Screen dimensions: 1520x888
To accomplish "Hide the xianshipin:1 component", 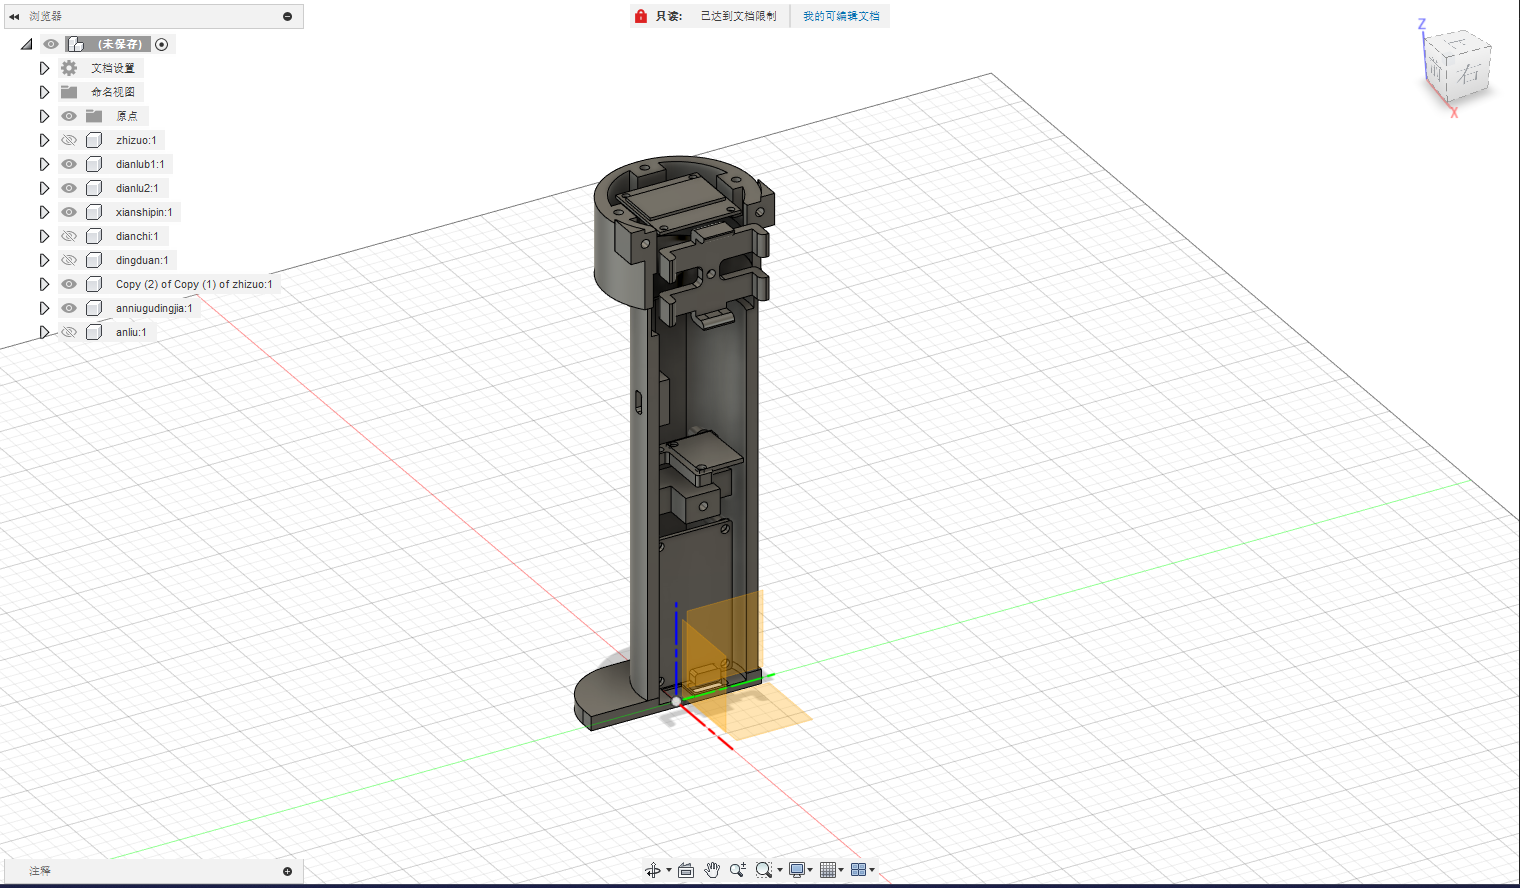I will point(69,212).
